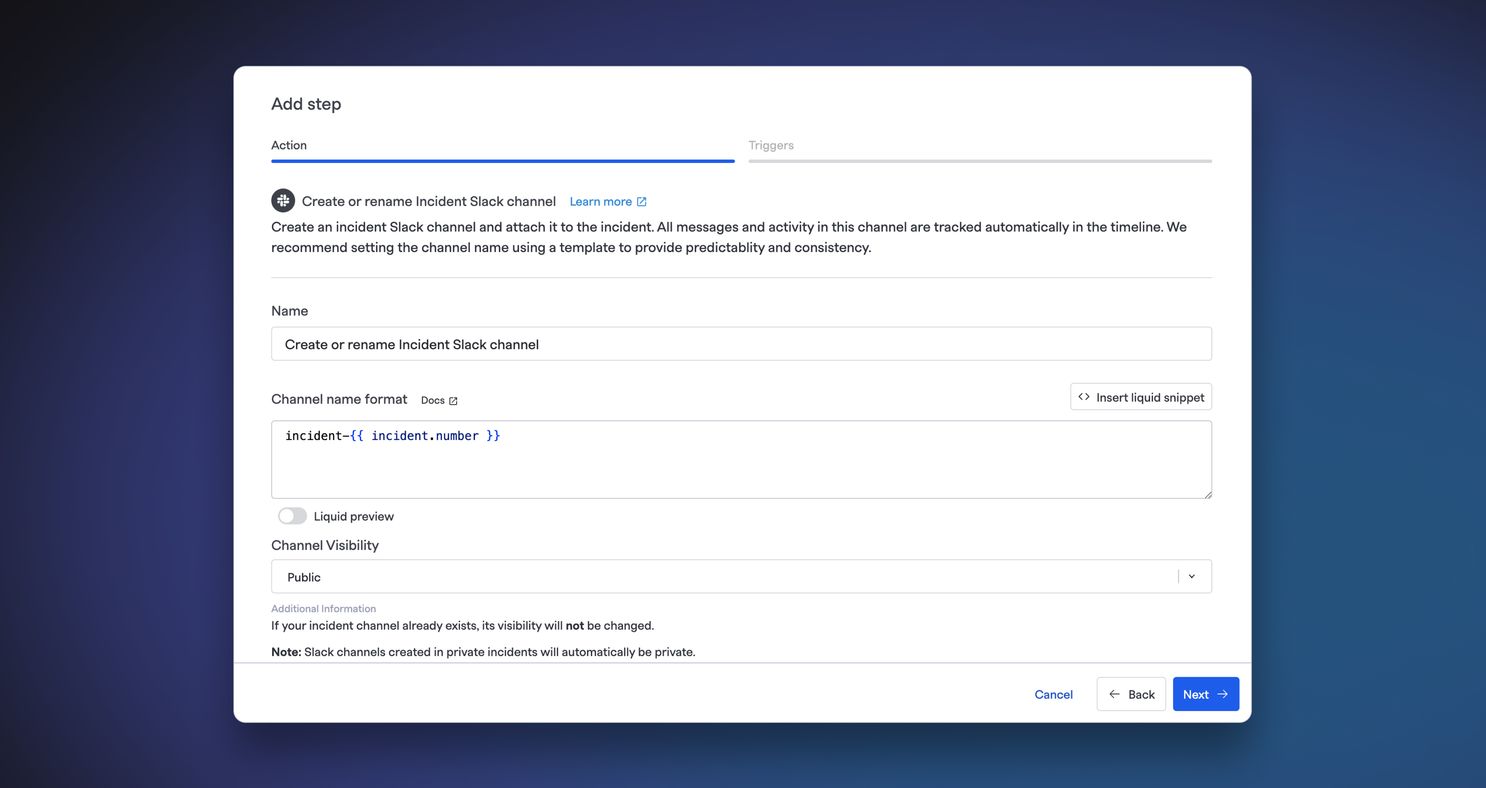Click the right arrow icon in Next button
This screenshot has width=1486, height=788.
pyautogui.click(x=1223, y=694)
